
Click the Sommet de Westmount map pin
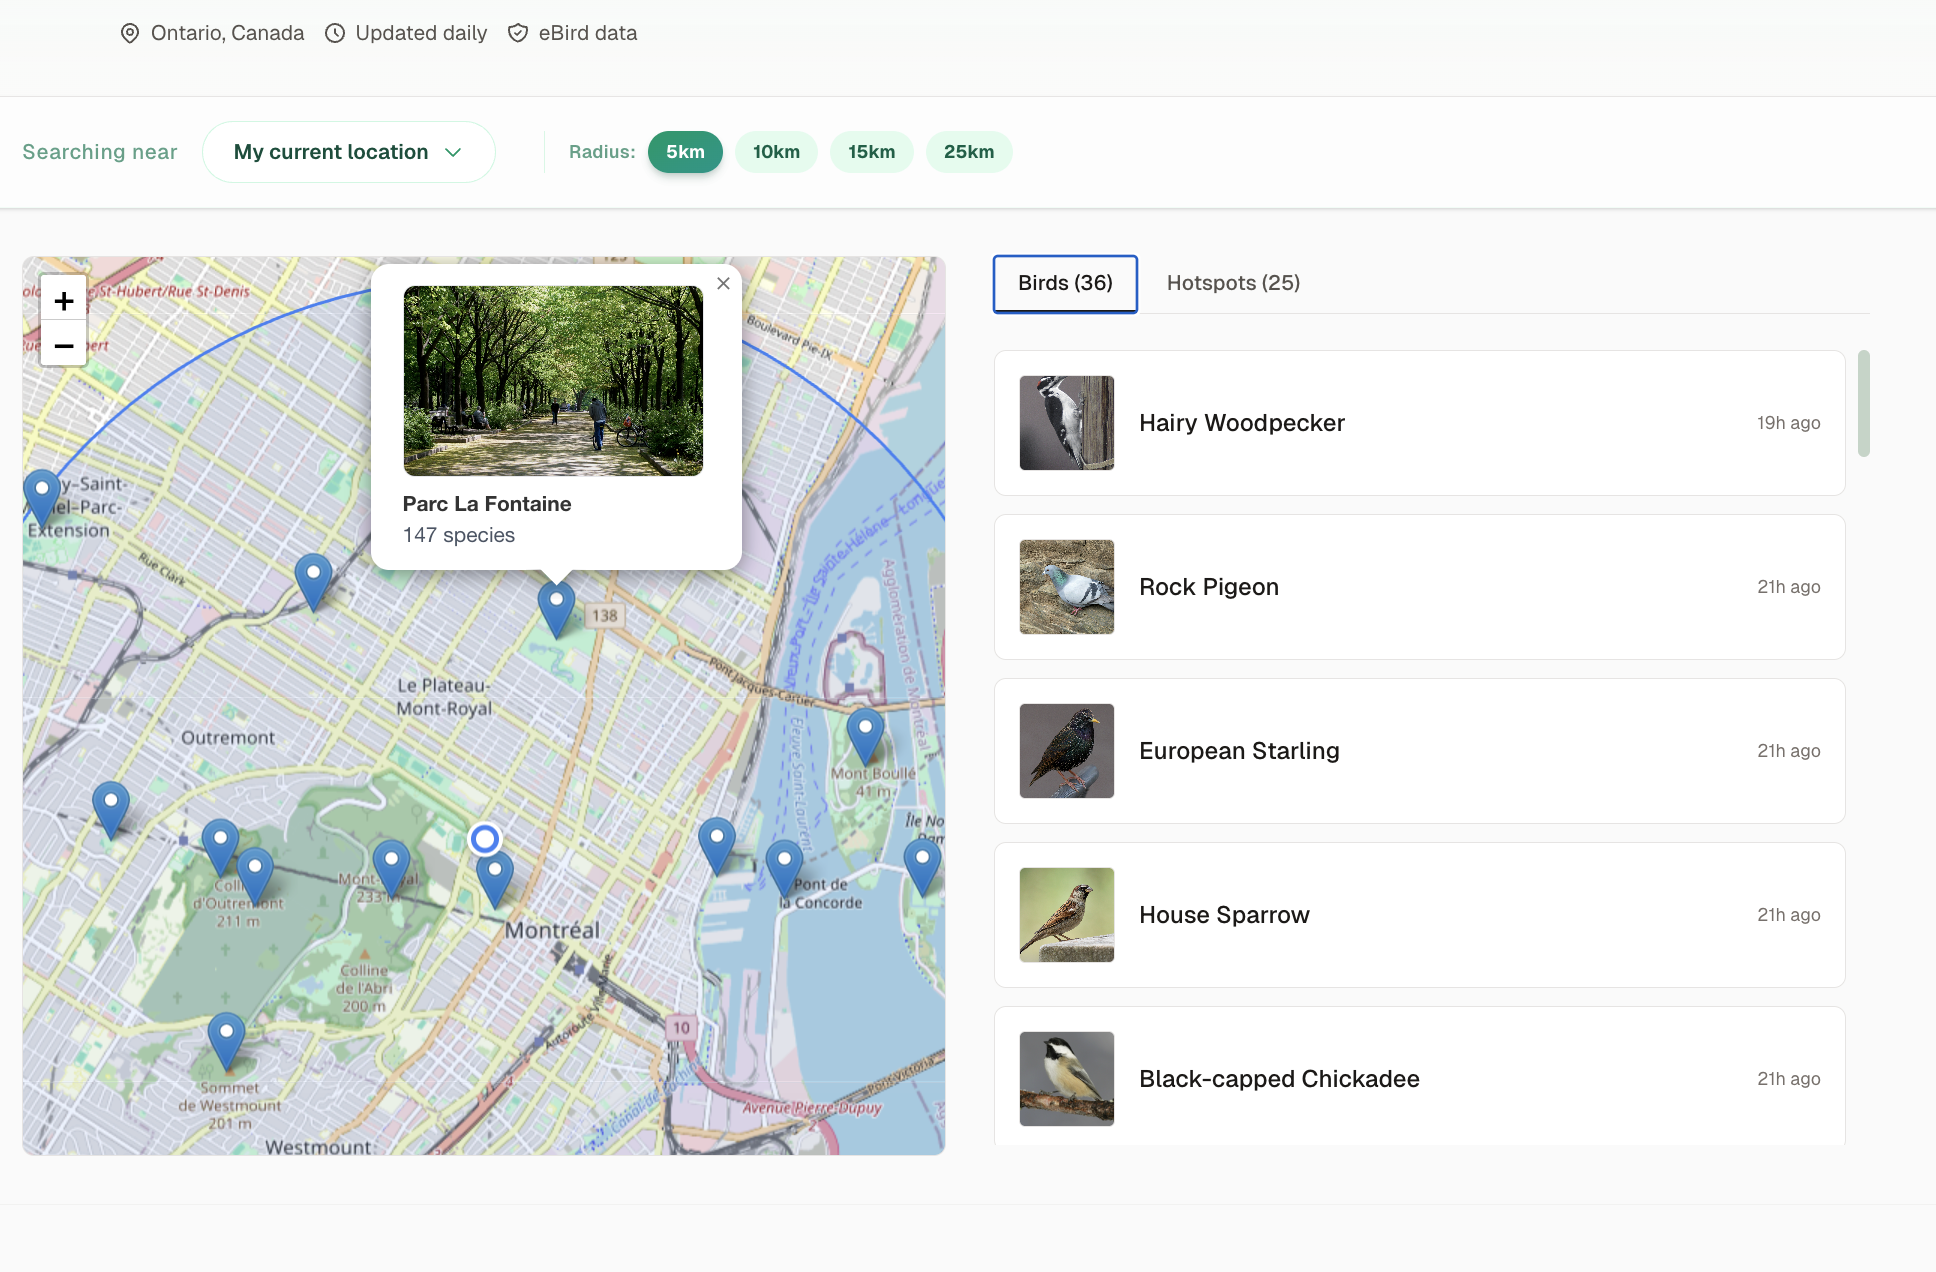point(226,1037)
